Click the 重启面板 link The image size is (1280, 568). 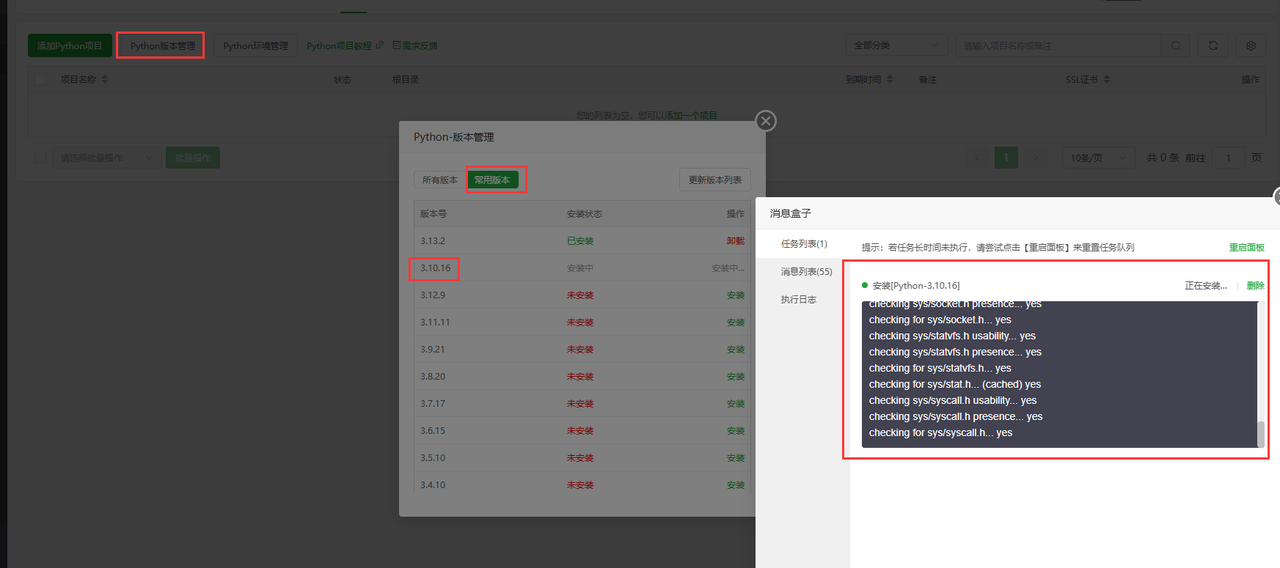tap(1246, 247)
